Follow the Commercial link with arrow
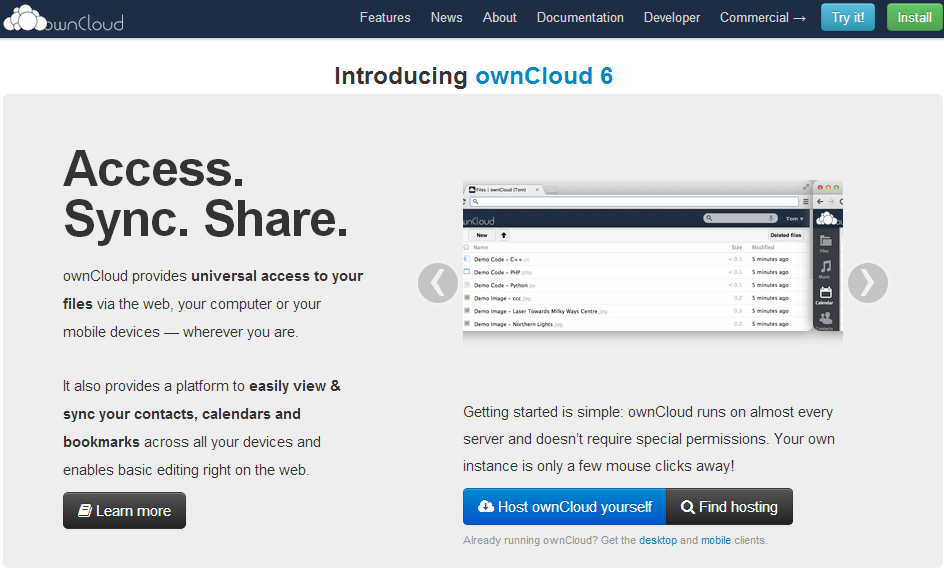Image resolution: width=944 pixels, height=568 pixels. 762,17
